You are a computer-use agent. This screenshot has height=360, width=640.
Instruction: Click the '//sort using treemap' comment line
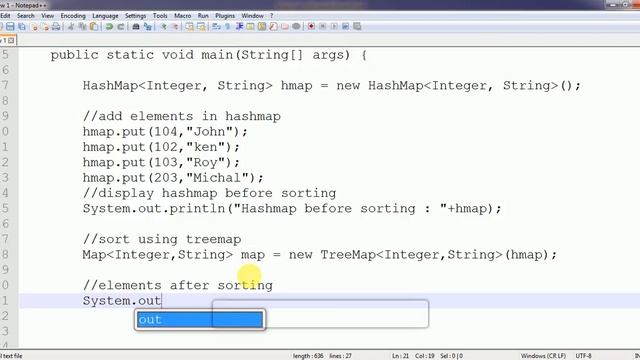[162, 239]
